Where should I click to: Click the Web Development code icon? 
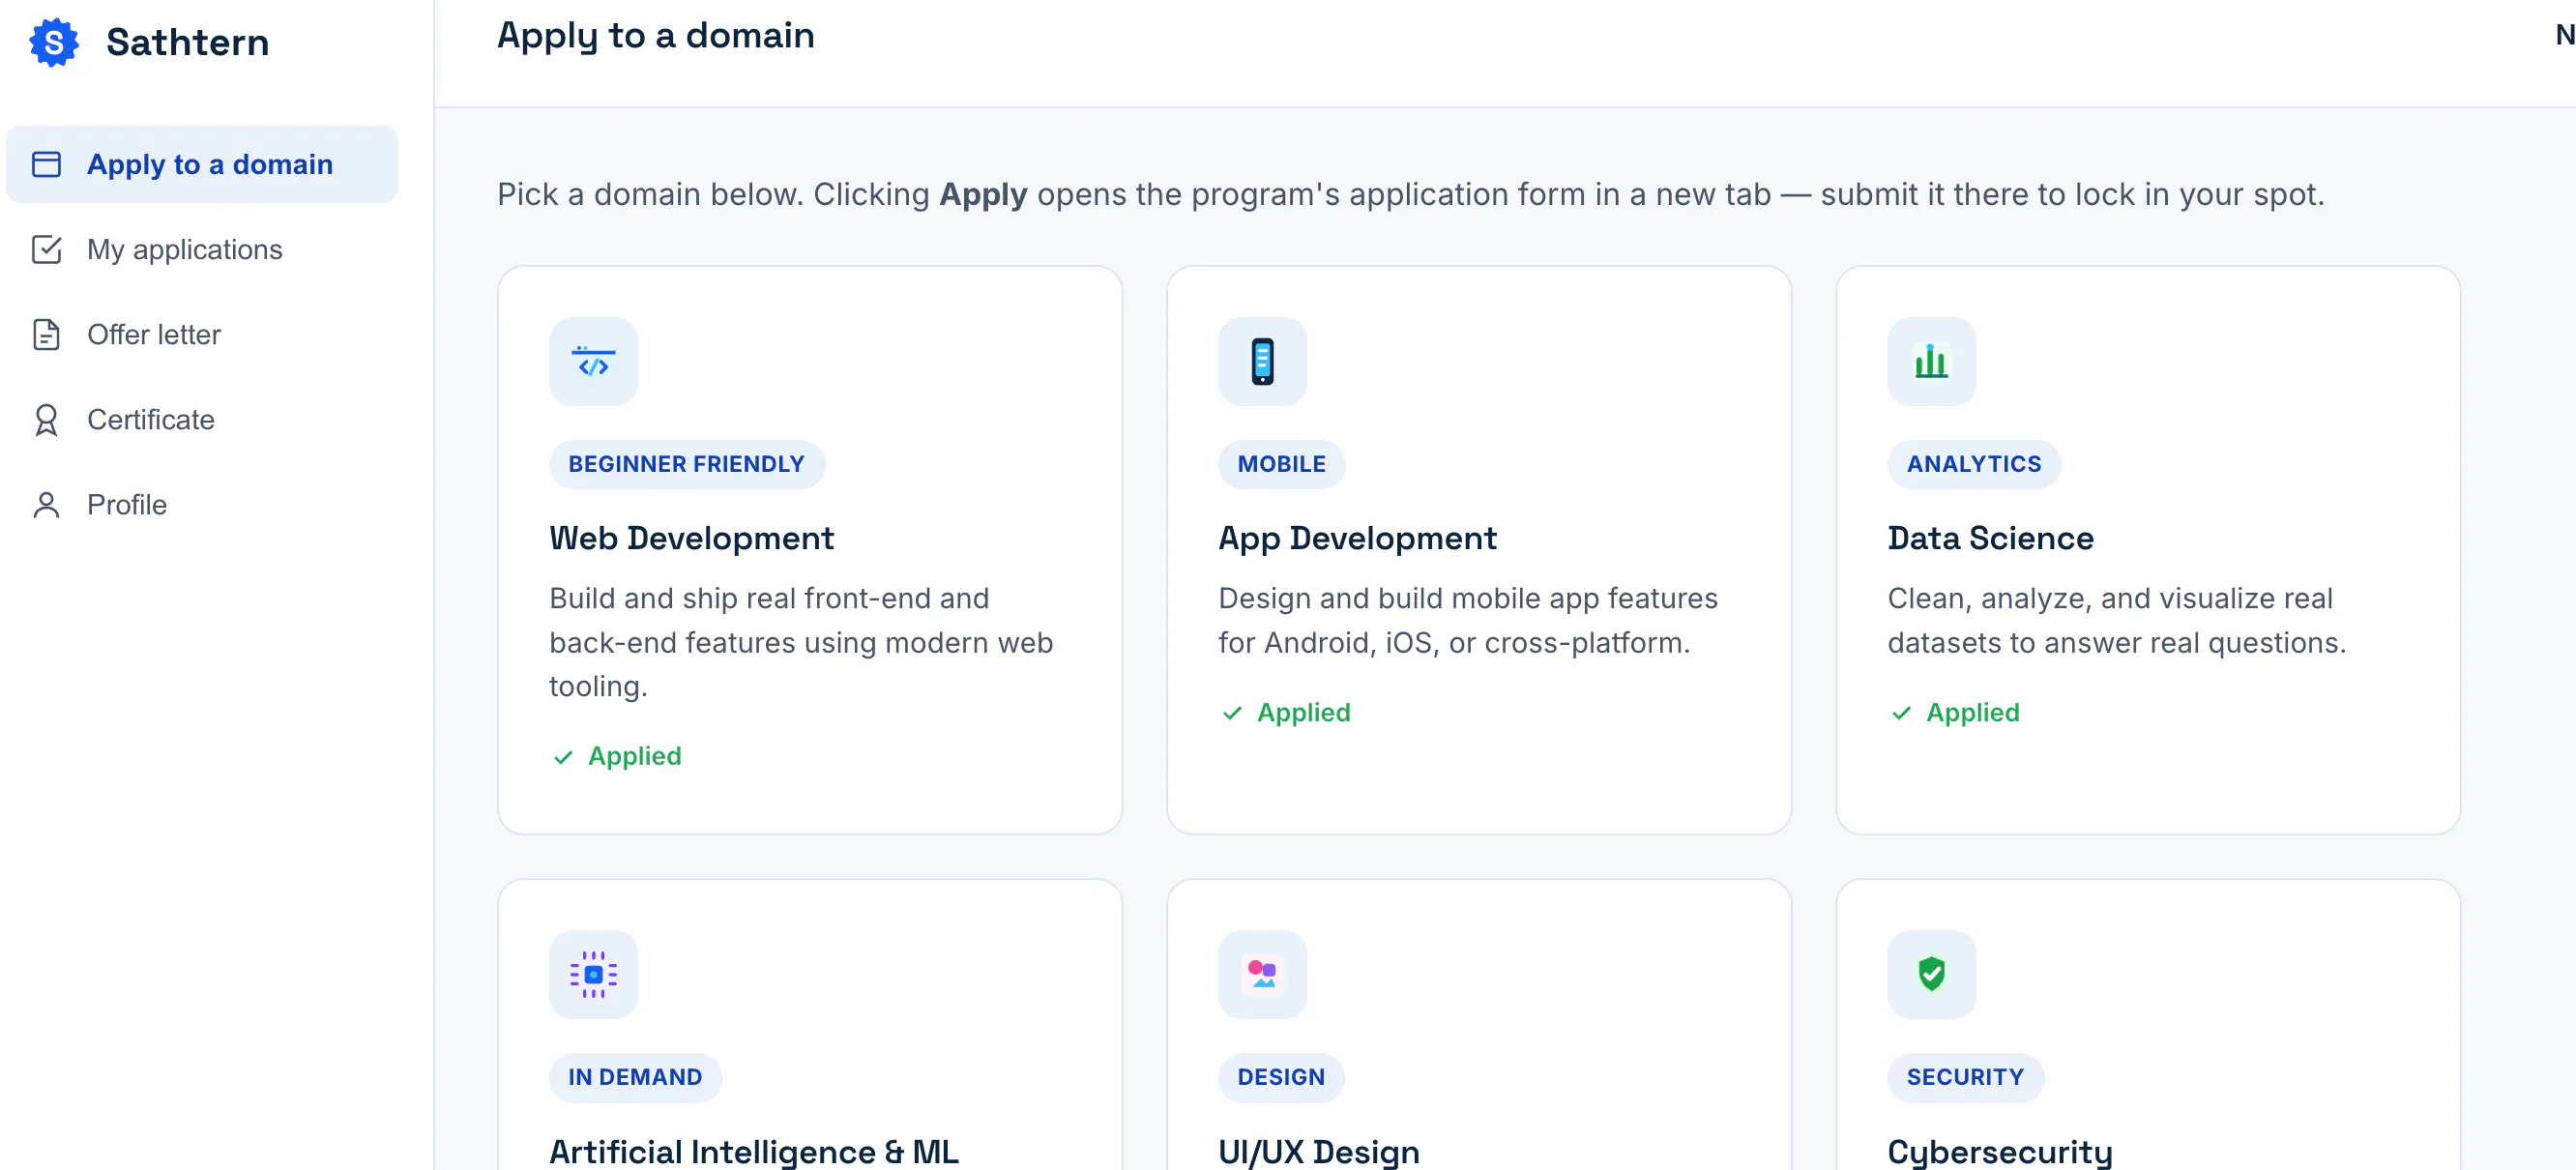[593, 361]
